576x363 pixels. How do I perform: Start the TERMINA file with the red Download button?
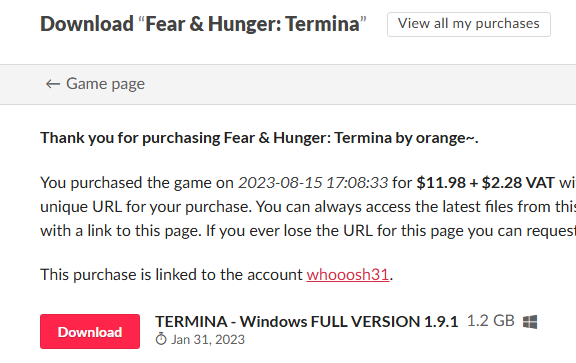click(x=90, y=331)
